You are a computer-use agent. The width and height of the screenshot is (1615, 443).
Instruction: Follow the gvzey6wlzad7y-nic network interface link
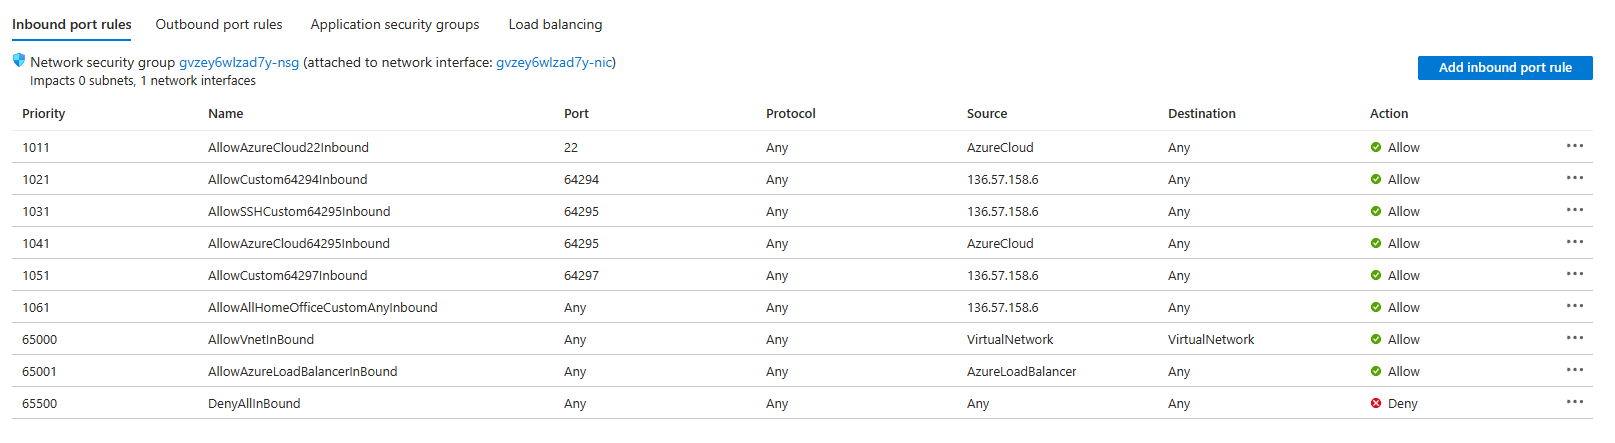pos(554,62)
